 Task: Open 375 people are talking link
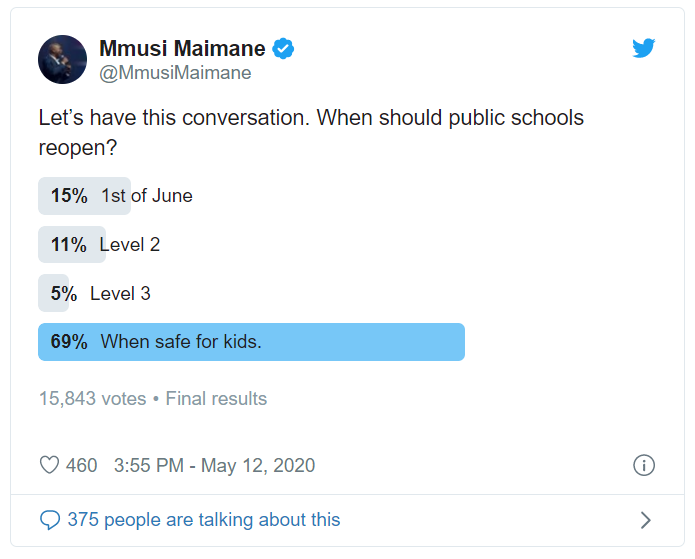click(x=203, y=520)
